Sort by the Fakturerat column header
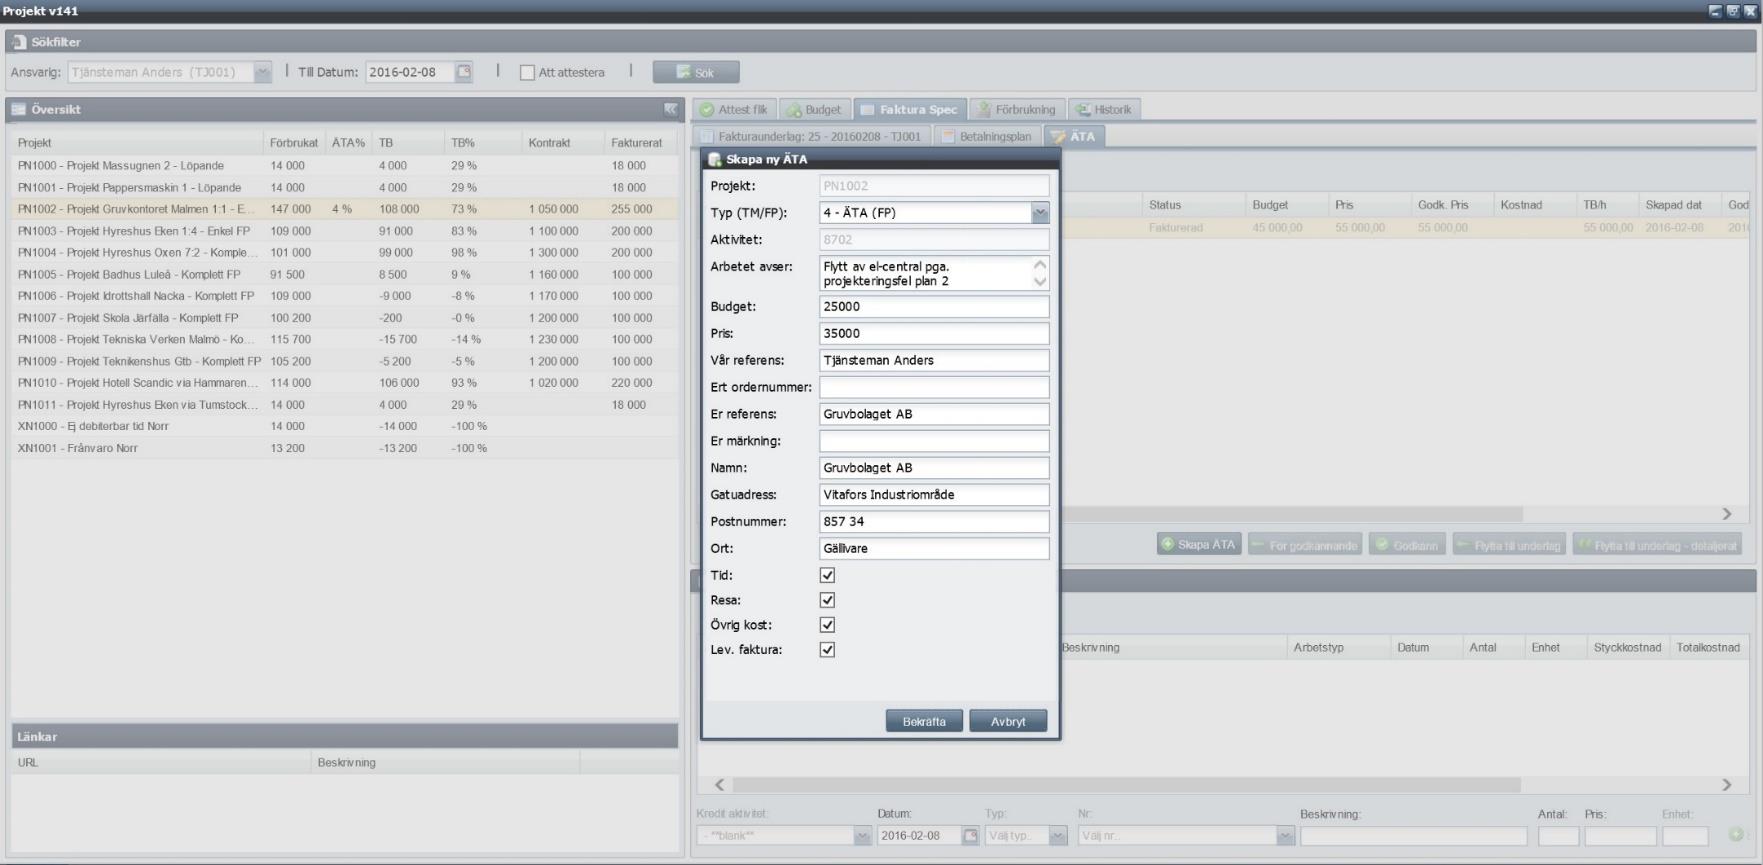Screen dimensions: 1763x865 point(641,143)
